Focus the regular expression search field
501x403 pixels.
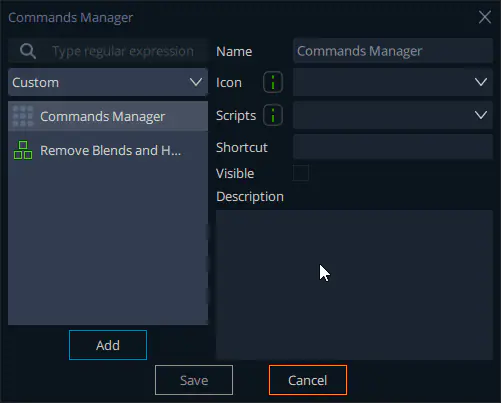coord(123,51)
